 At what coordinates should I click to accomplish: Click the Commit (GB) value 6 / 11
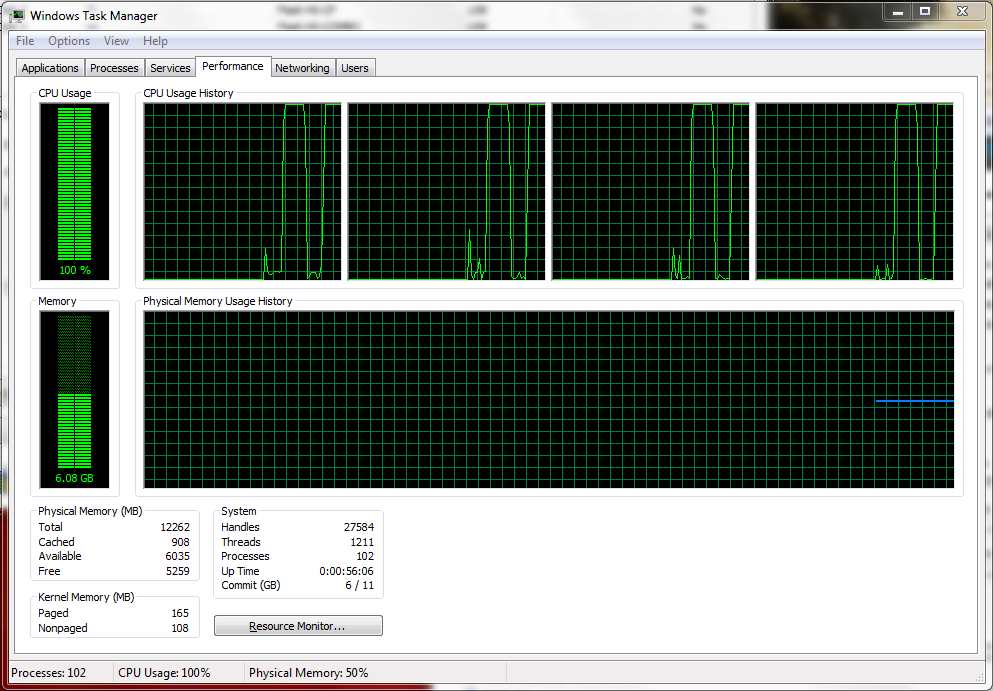coord(360,585)
